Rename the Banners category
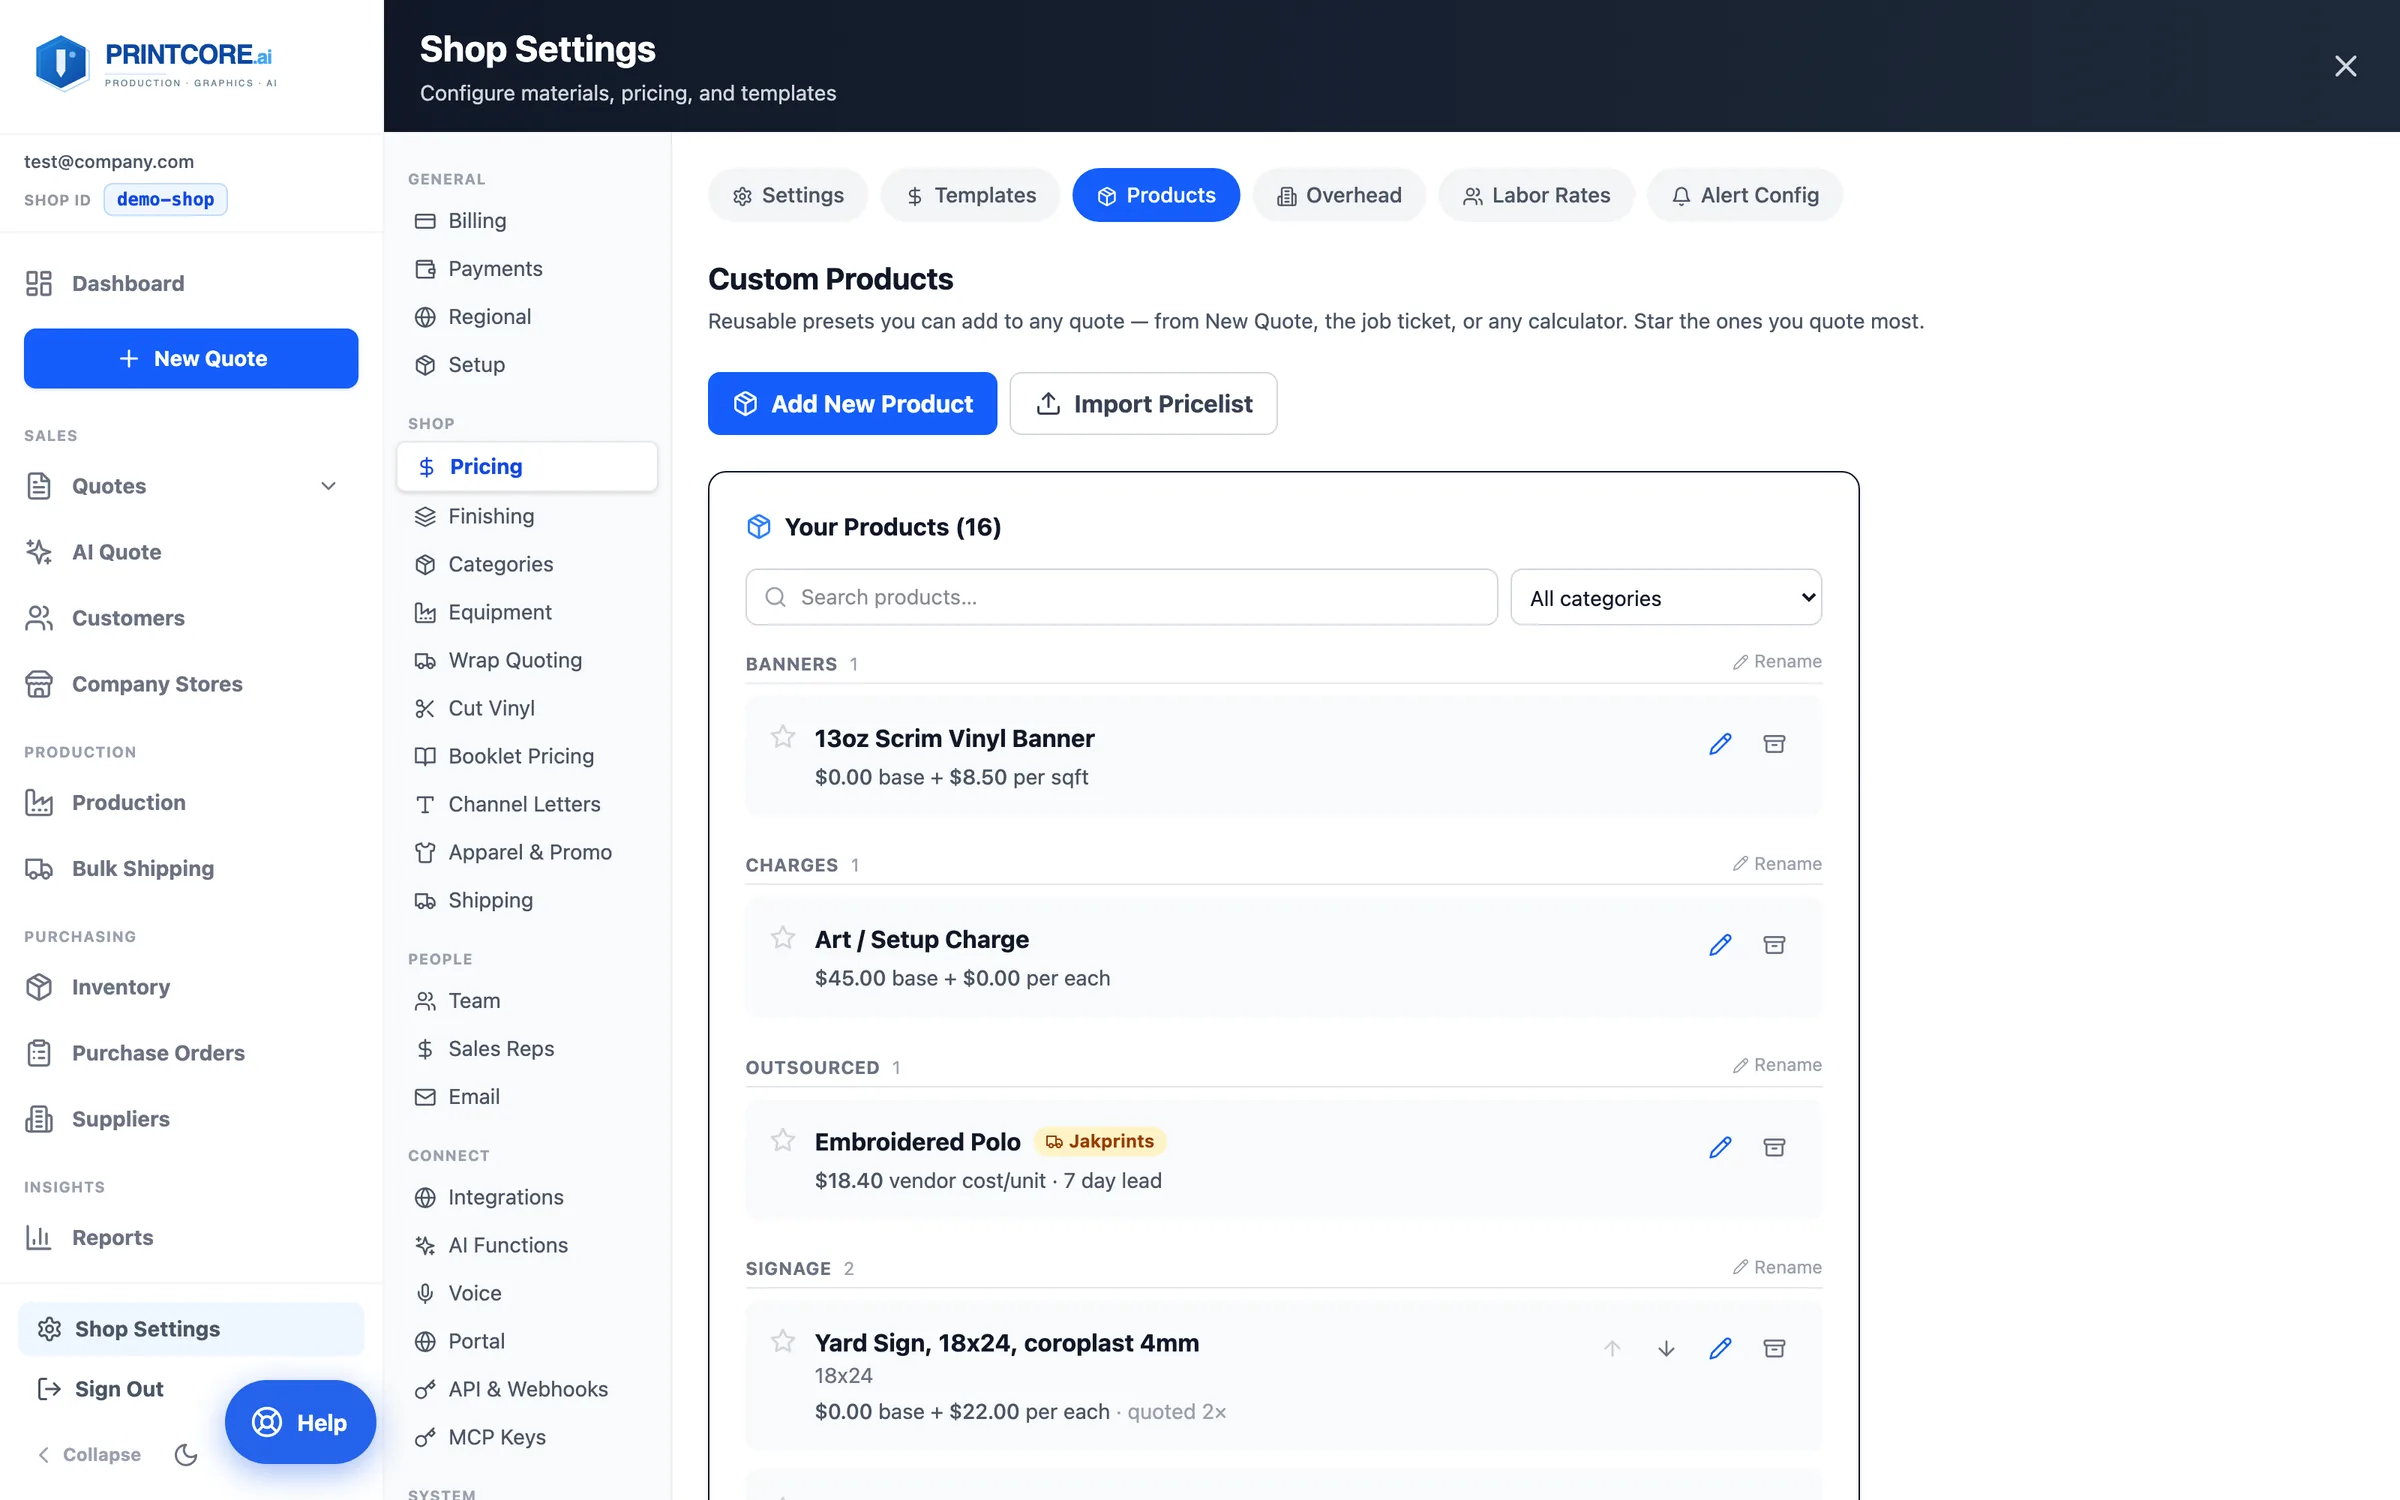 1777,662
